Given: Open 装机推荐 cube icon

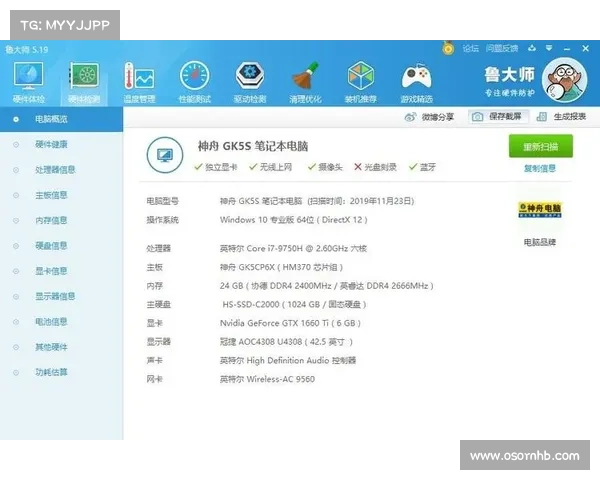Looking at the screenshot, I should [x=360, y=82].
